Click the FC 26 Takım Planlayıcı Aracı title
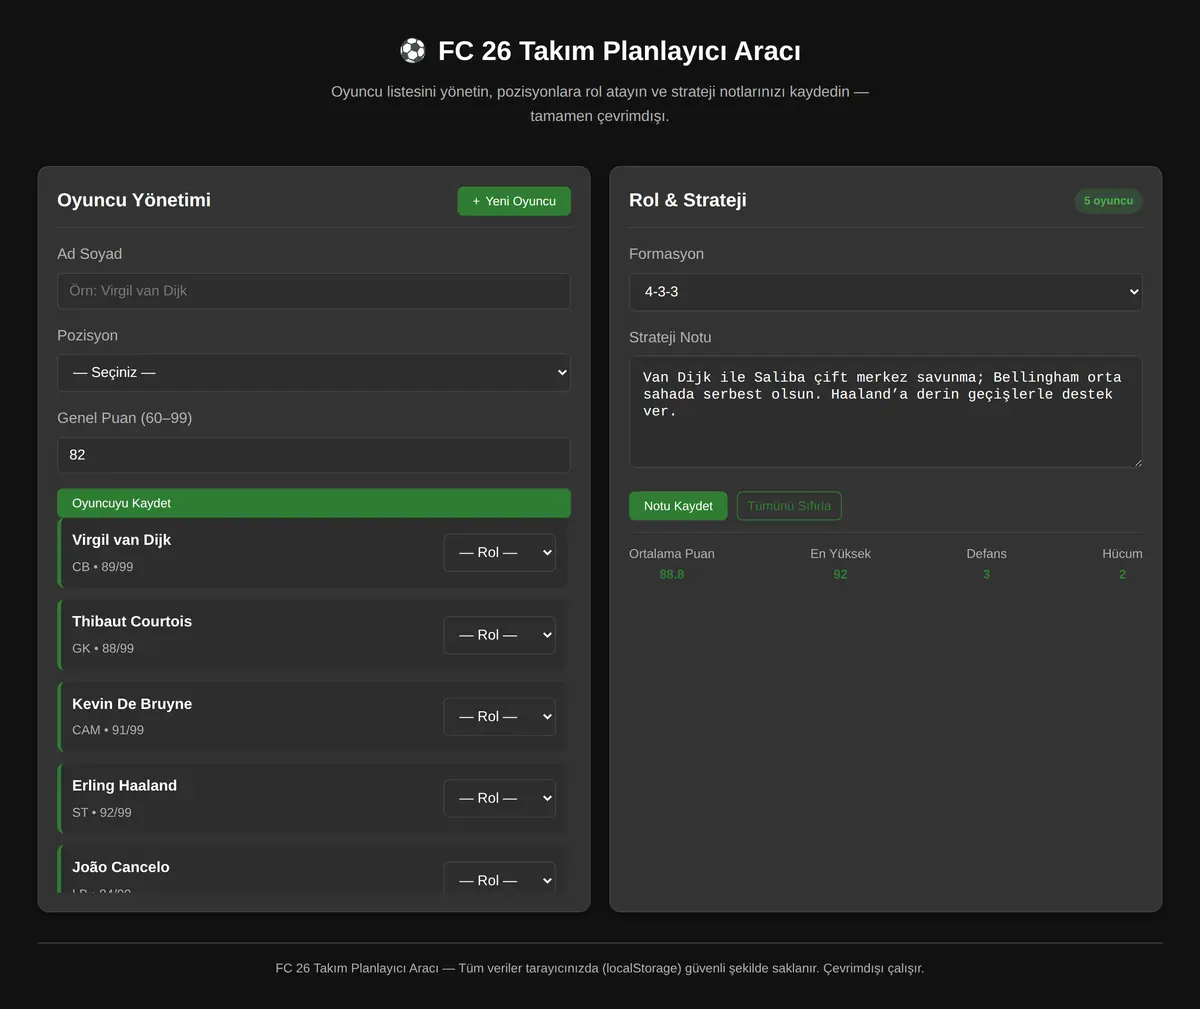Screen dimensions: 1200x1009 (x=619, y=51)
